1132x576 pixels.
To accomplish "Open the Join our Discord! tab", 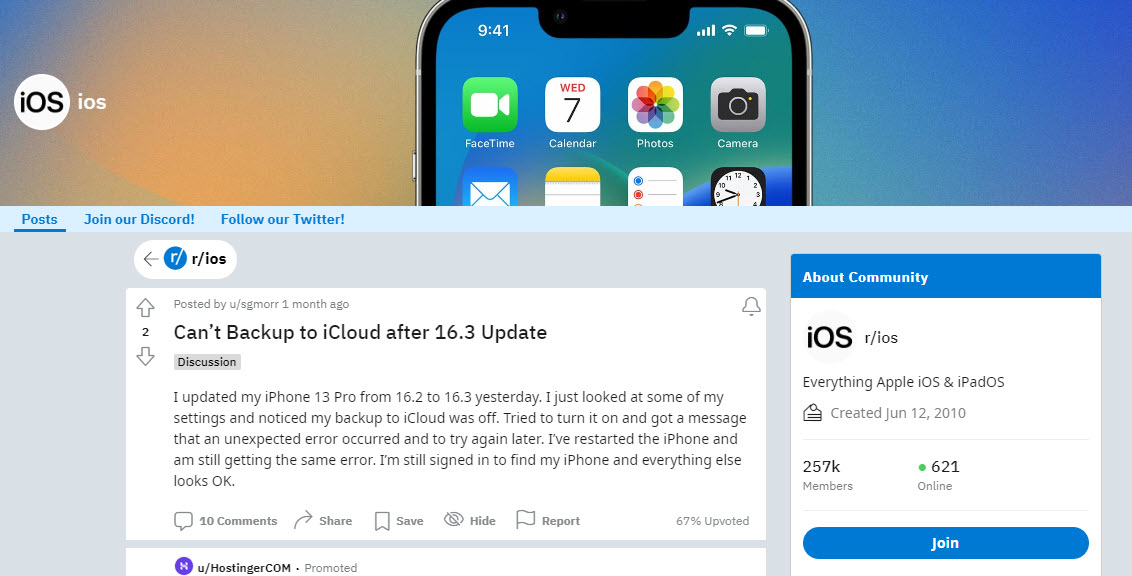I will coord(139,219).
